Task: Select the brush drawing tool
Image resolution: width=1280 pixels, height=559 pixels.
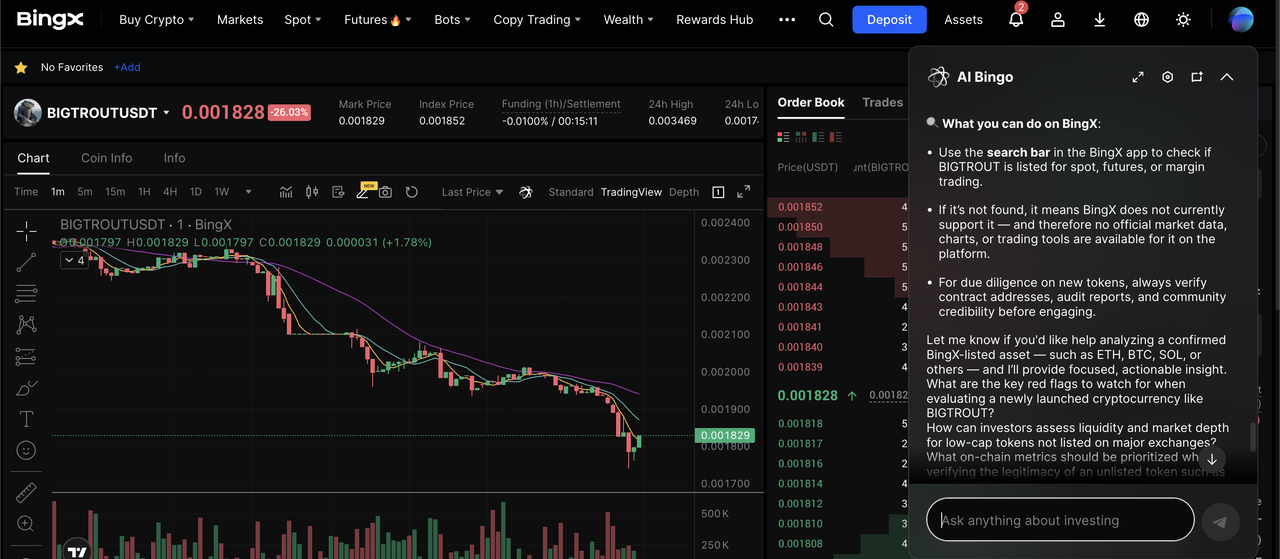Action: [x=26, y=388]
